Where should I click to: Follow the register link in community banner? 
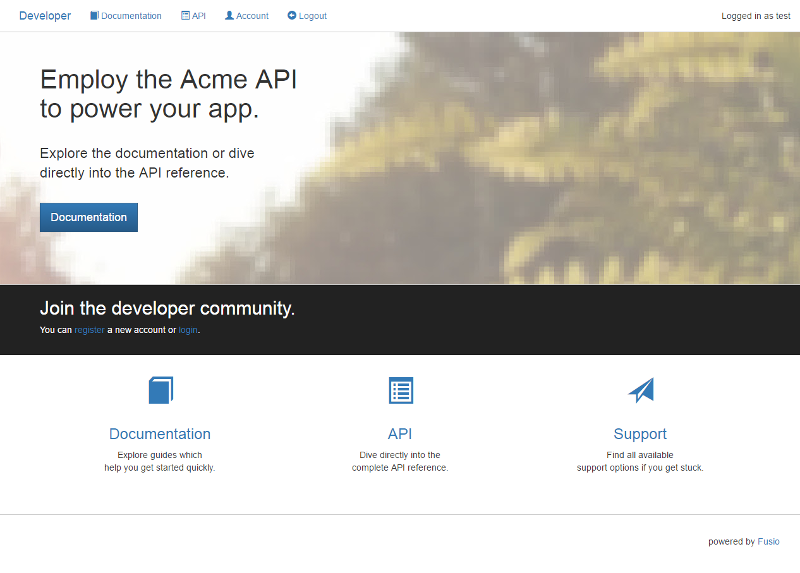[x=89, y=330]
